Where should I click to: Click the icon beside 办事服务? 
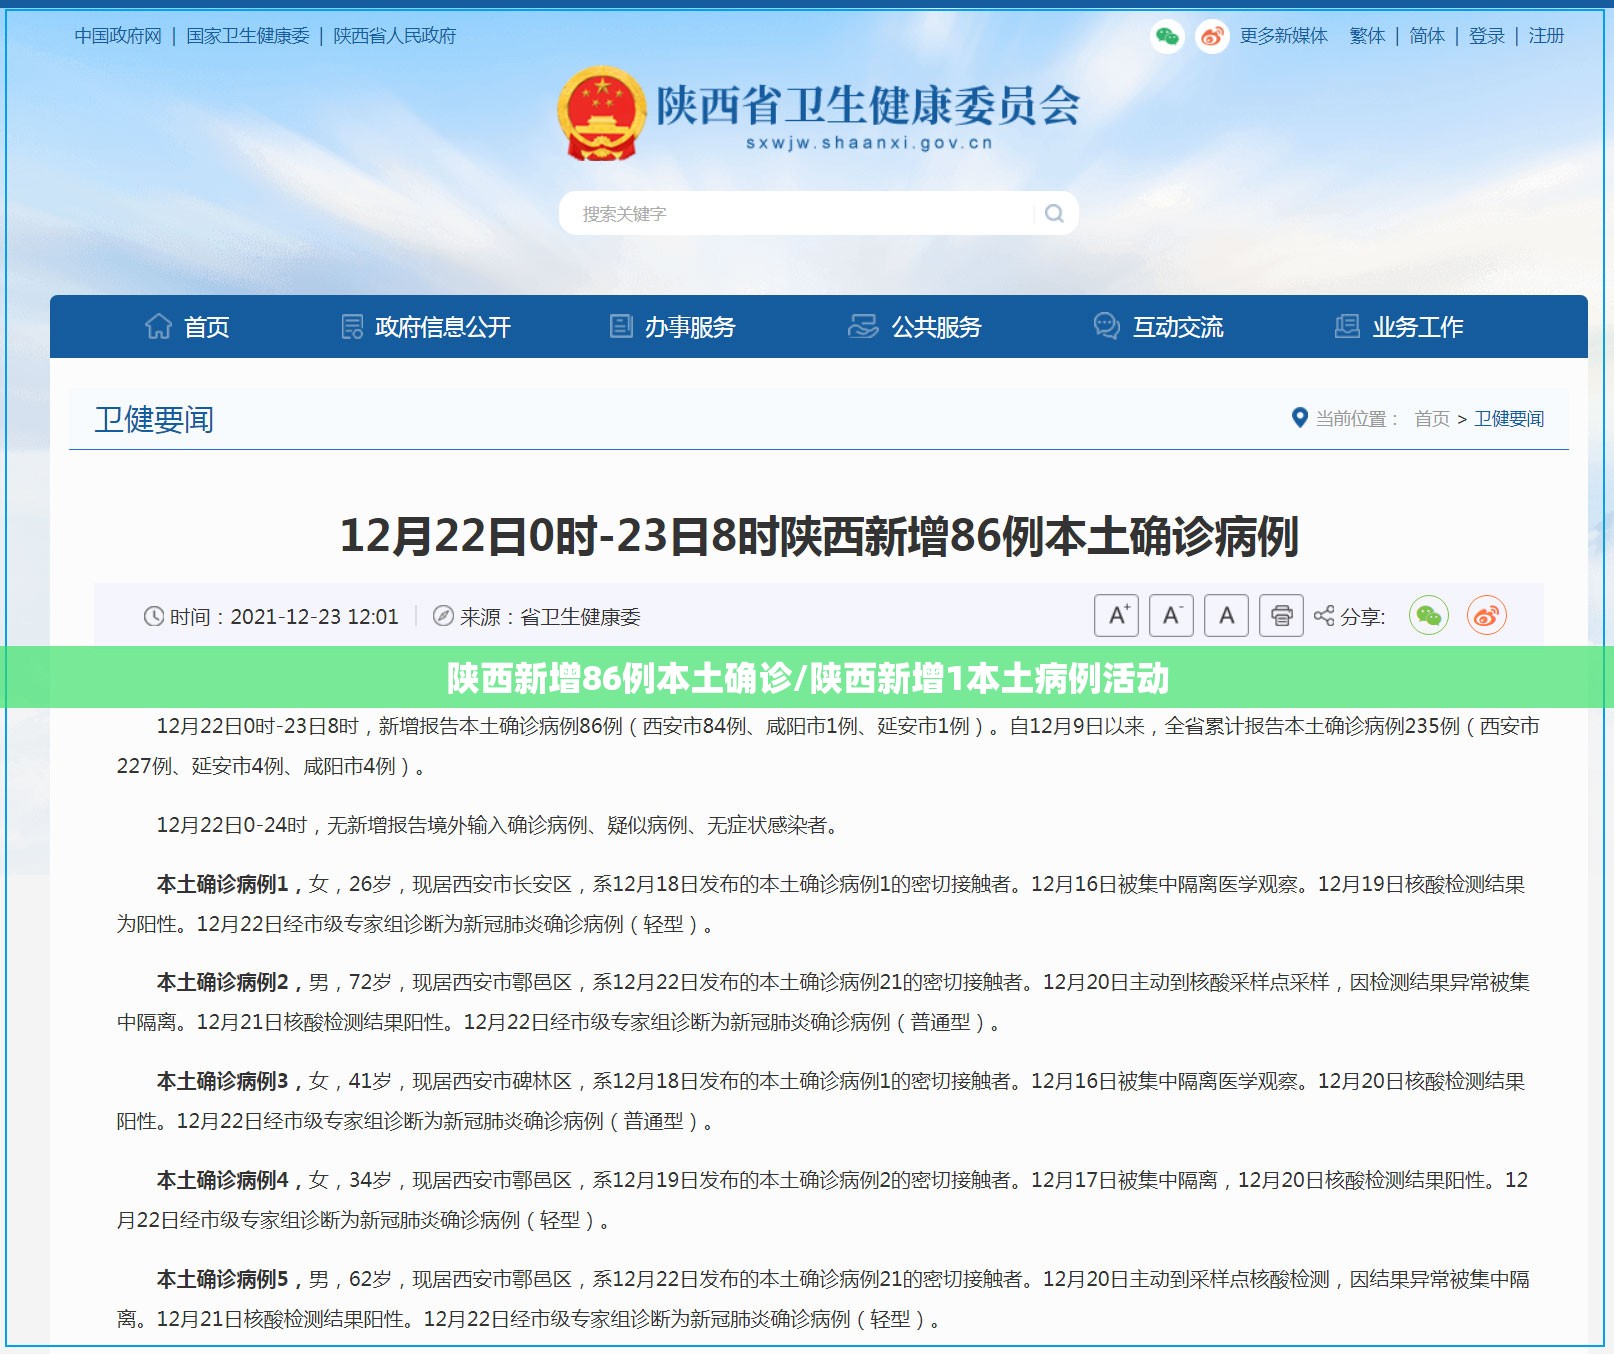(621, 326)
